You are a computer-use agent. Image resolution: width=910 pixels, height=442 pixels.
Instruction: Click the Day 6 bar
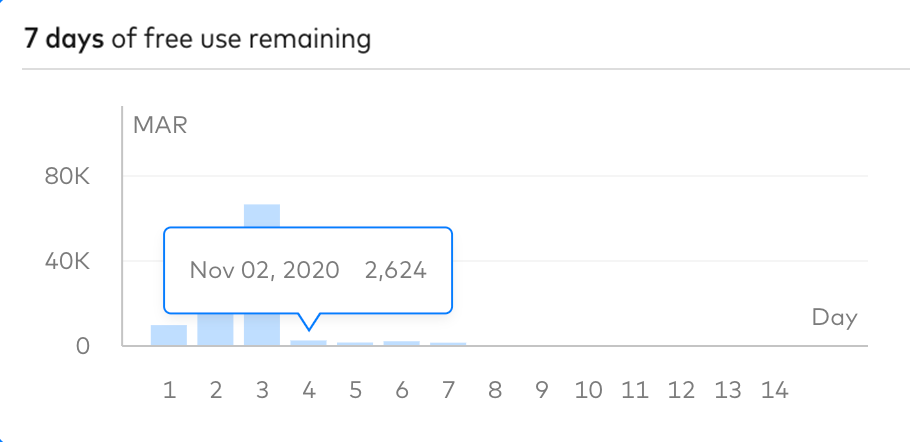click(401, 343)
